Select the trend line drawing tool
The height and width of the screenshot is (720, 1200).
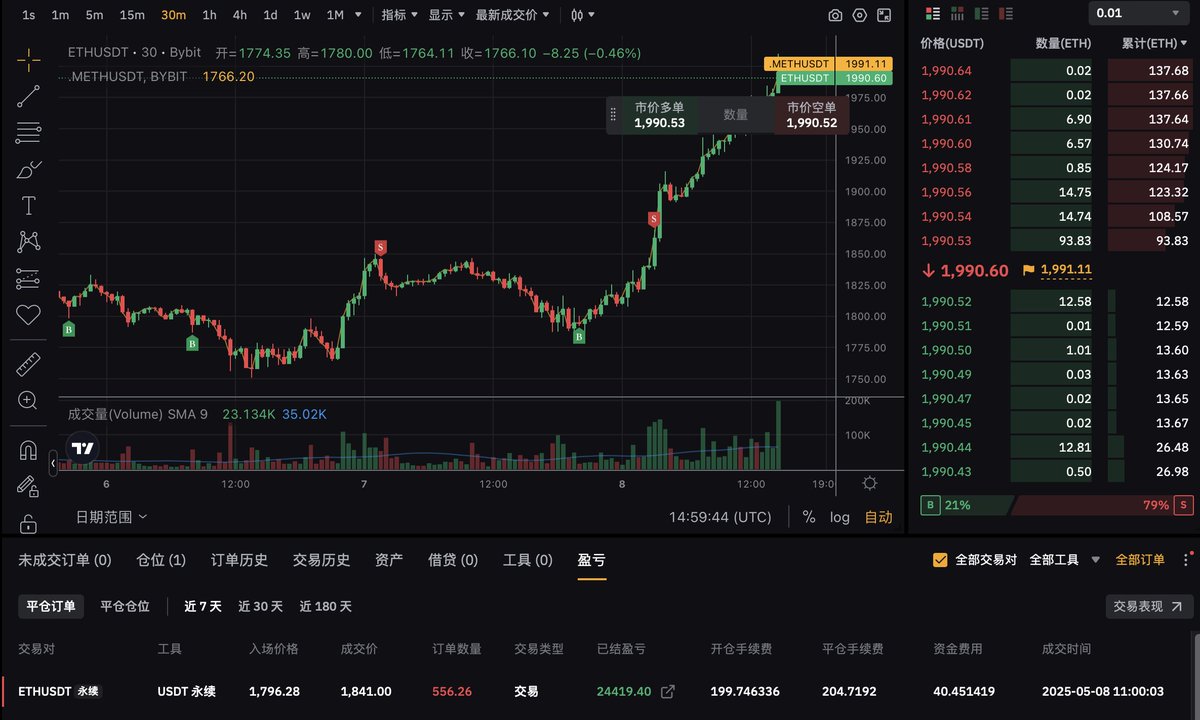tap(28, 96)
